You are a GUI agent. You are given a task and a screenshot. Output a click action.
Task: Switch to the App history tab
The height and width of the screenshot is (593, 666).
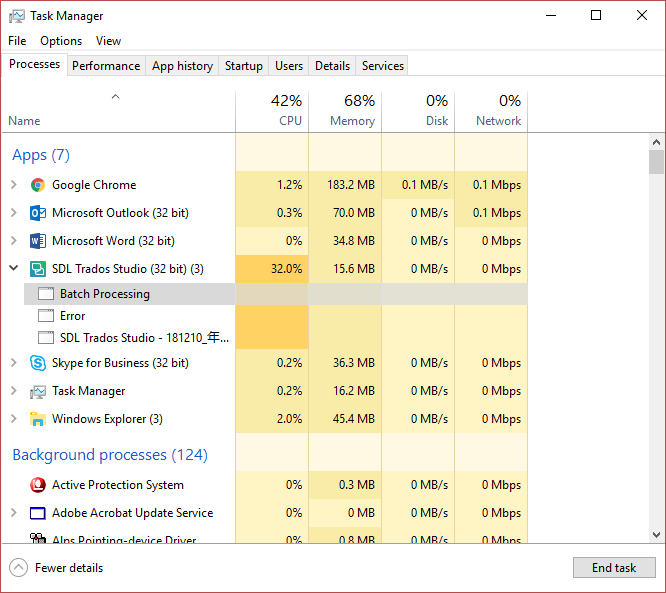click(x=182, y=66)
